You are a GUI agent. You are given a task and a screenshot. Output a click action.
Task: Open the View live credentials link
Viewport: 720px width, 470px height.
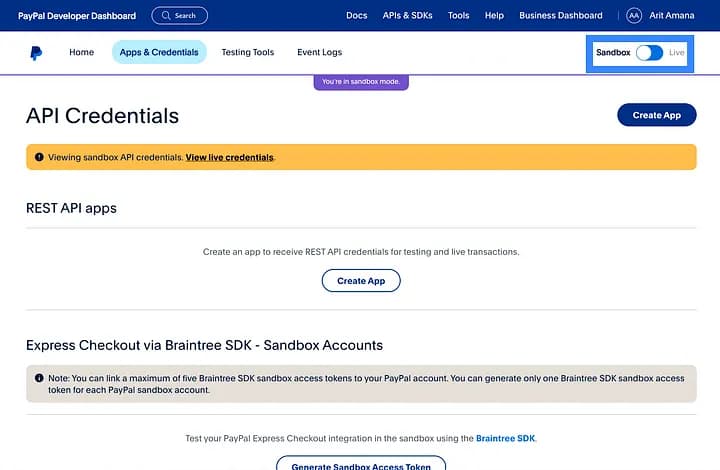click(x=229, y=157)
